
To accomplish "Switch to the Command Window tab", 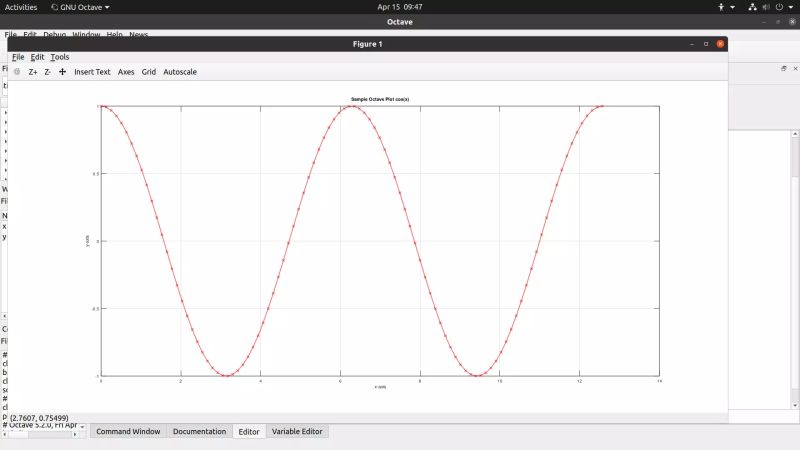I will tap(128, 432).
